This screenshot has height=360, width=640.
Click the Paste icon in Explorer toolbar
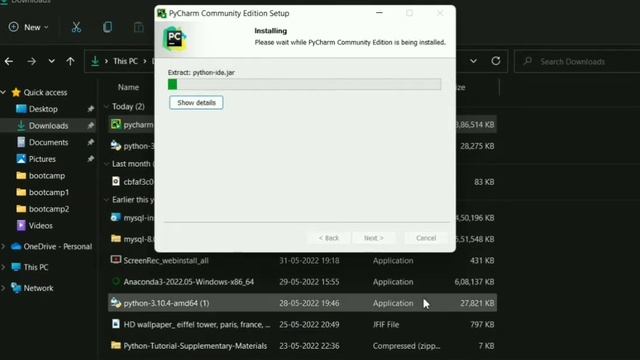click(139, 27)
